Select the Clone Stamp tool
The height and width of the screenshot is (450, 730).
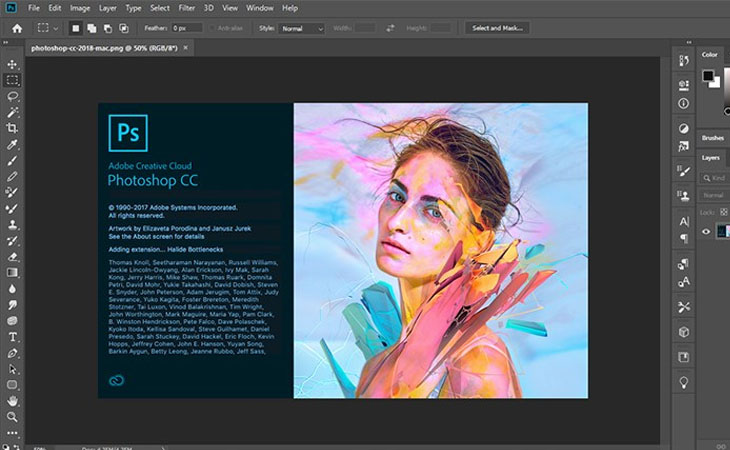coord(12,224)
